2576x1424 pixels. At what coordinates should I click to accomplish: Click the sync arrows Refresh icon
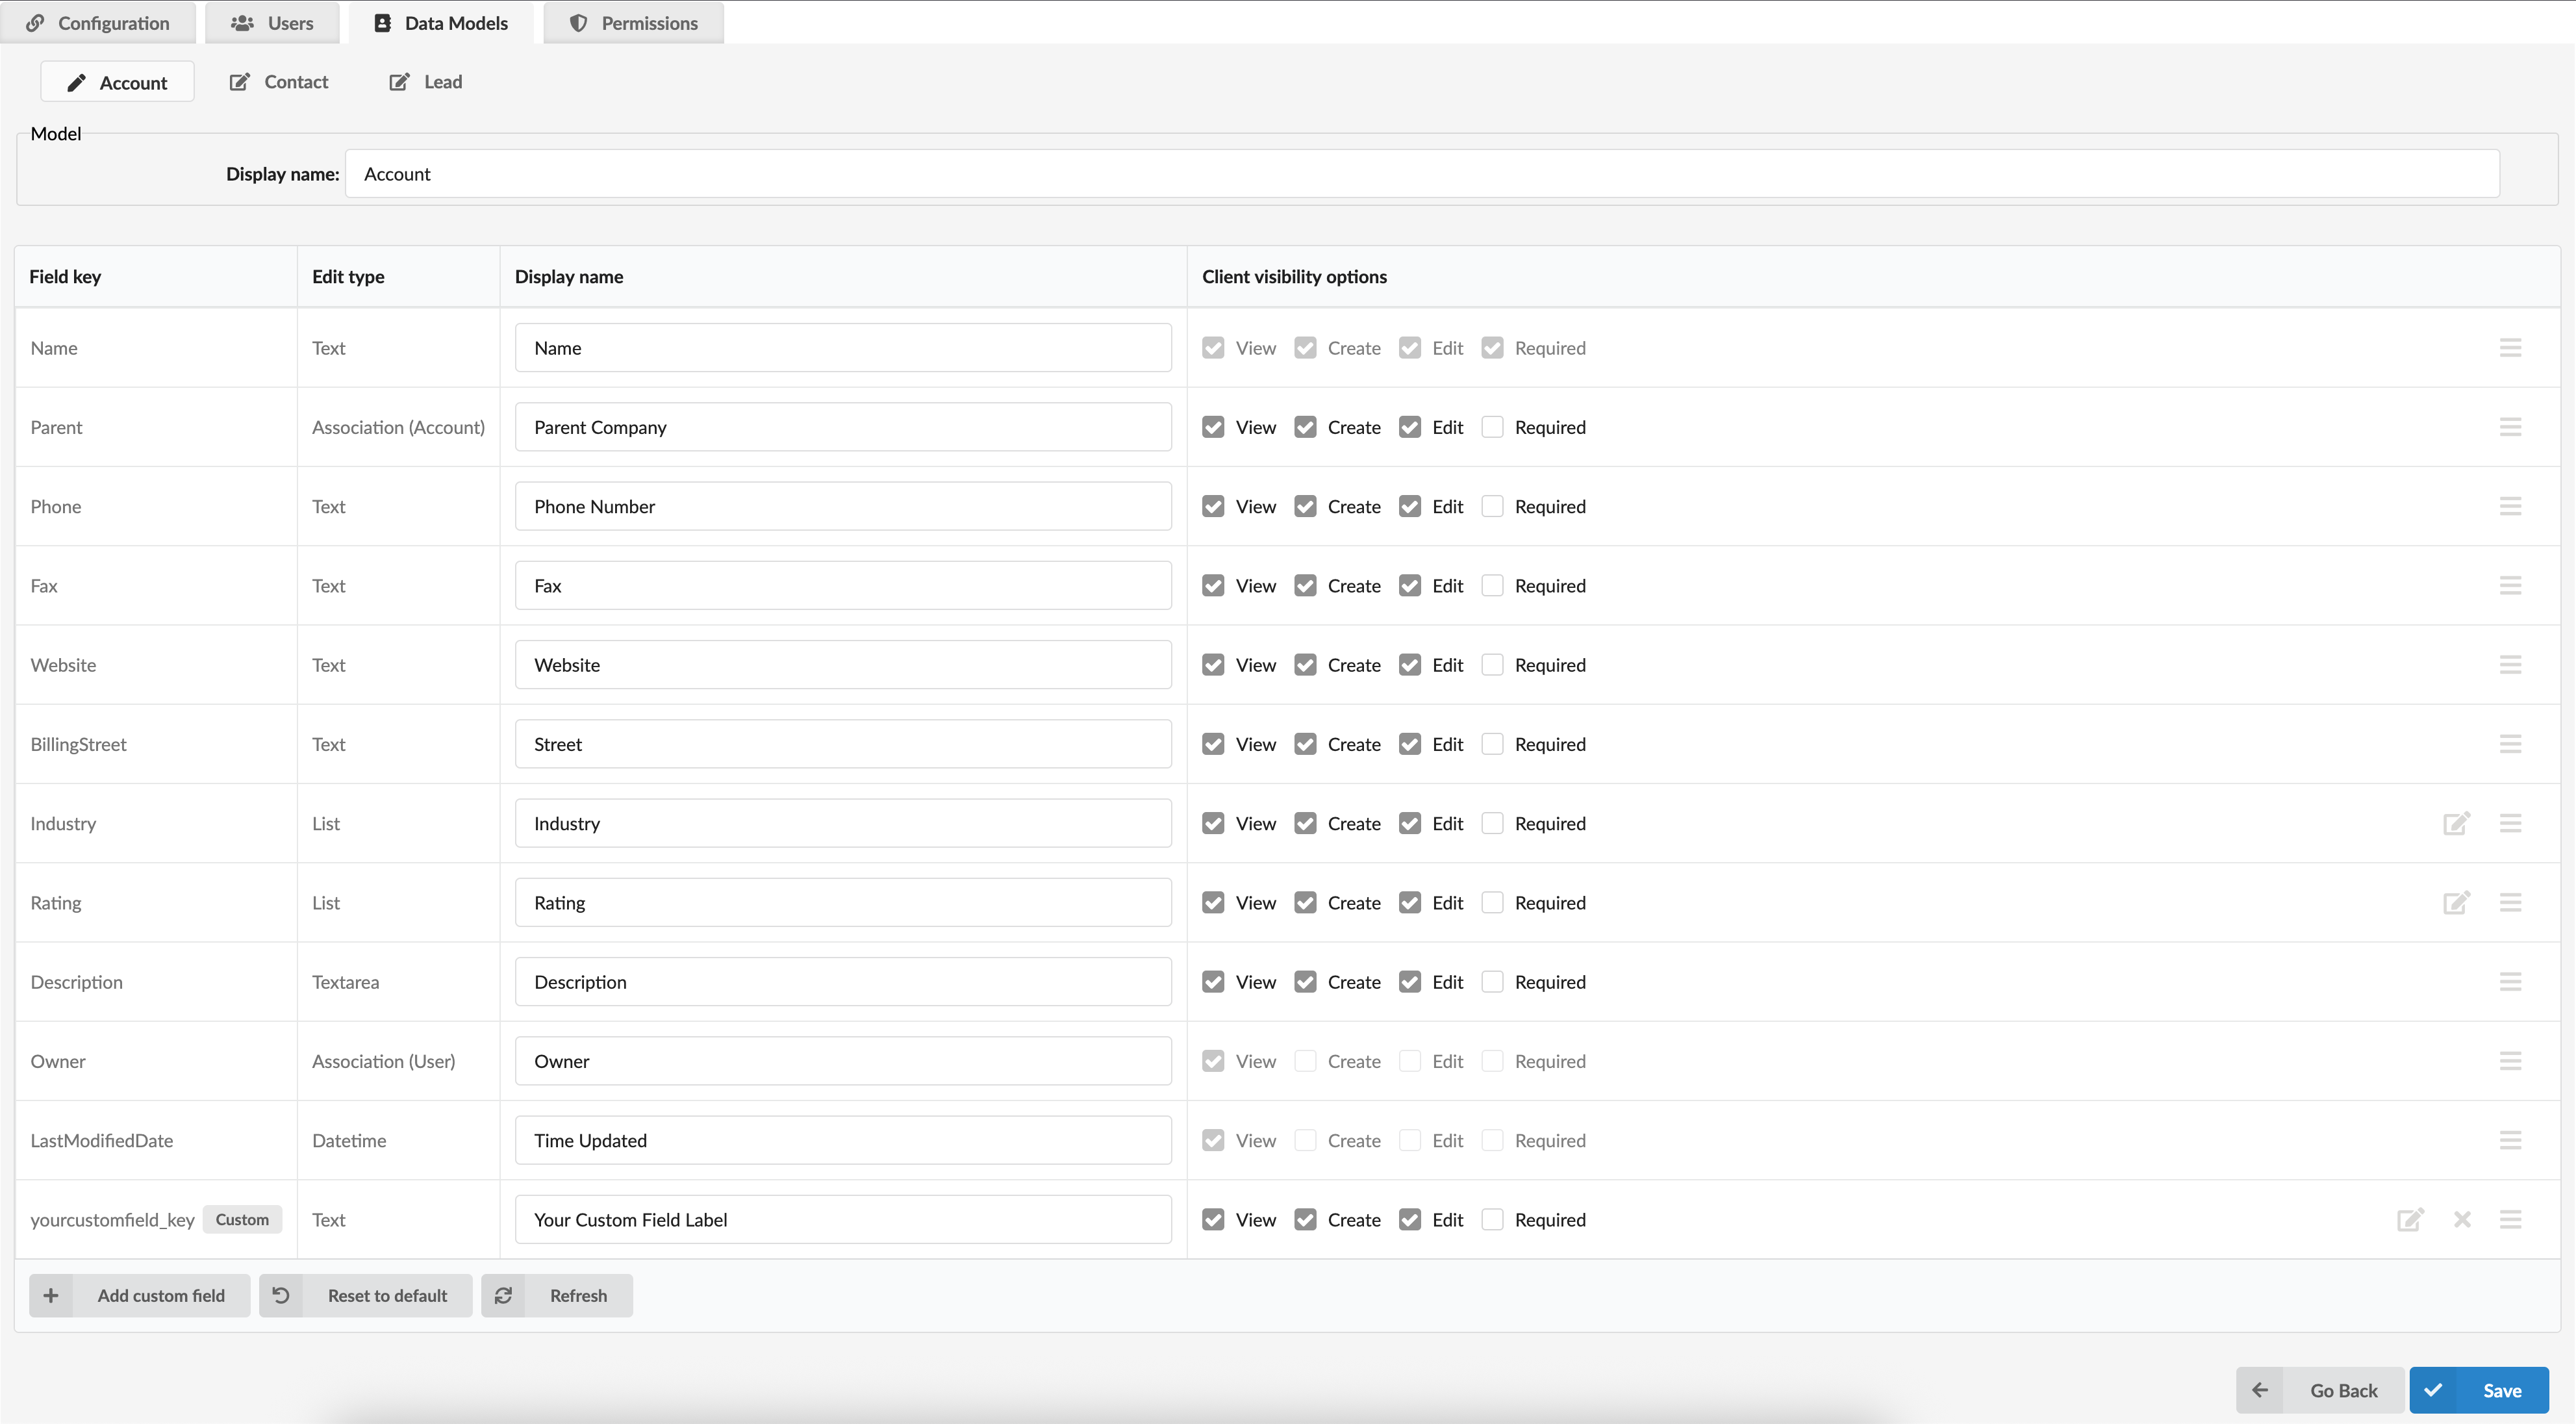click(503, 1295)
